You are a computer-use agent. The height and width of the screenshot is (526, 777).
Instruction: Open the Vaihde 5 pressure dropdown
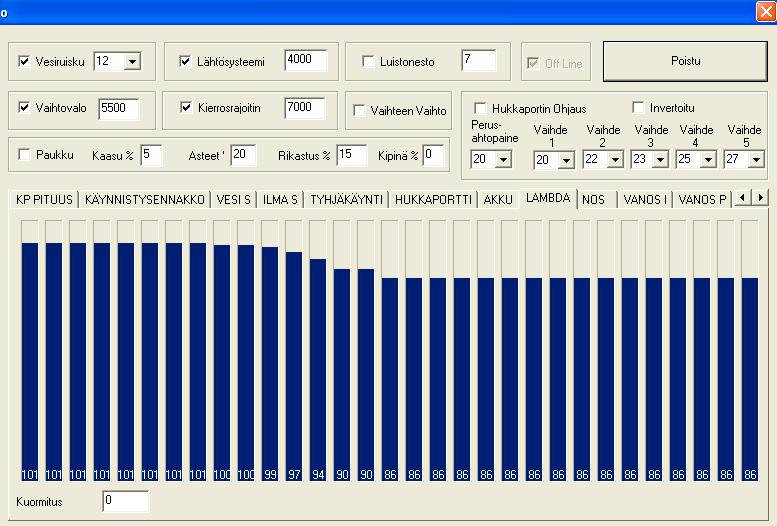click(756, 160)
